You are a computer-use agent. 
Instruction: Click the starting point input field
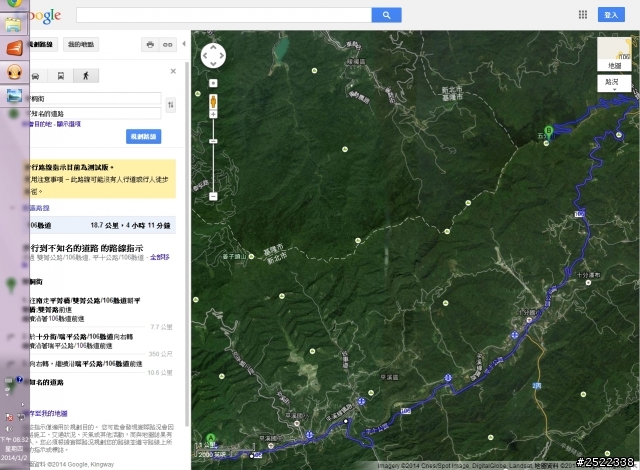(x=95, y=98)
